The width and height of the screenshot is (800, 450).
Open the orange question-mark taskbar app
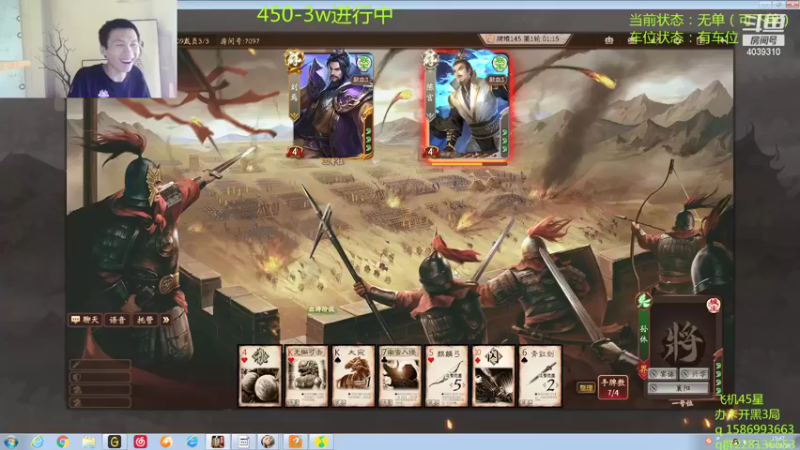click(x=295, y=442)
